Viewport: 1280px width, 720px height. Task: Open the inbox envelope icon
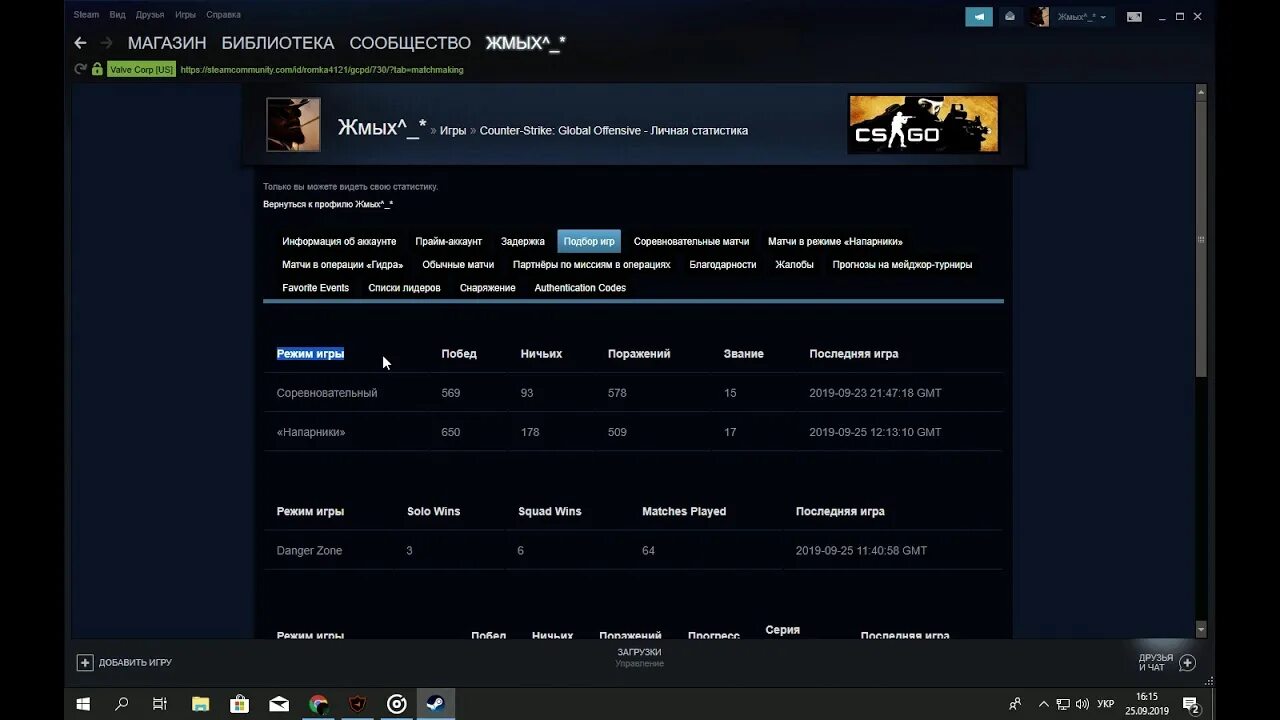click(1010, 16)
